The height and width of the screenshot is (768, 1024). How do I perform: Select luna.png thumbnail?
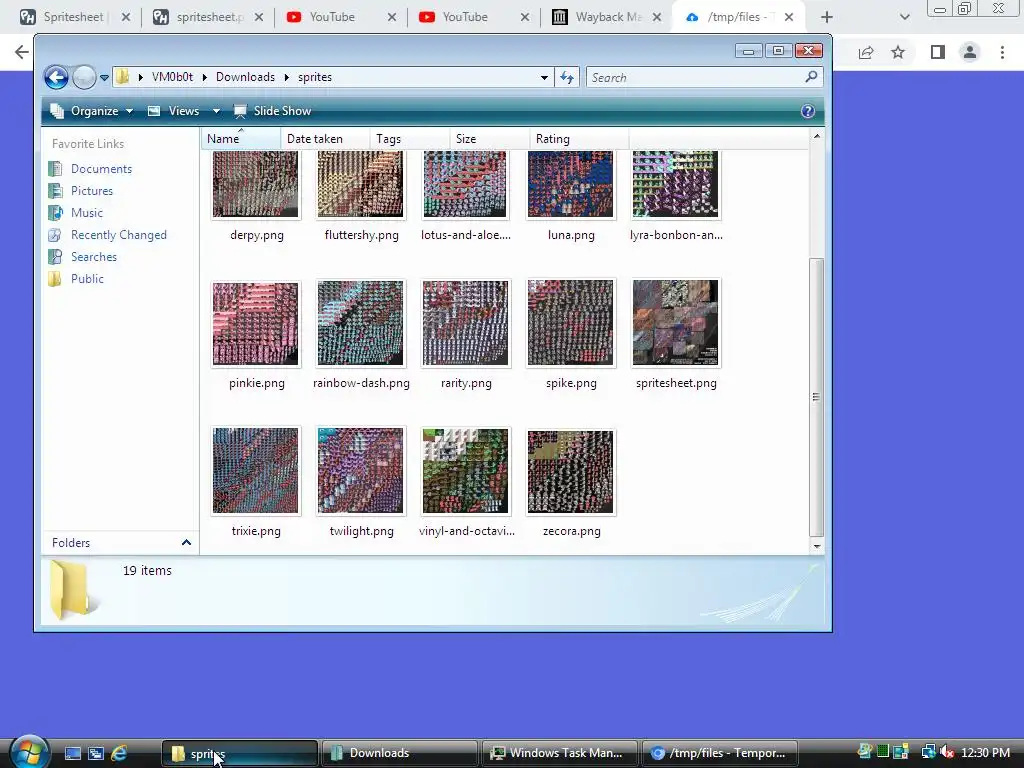click(x=571, y=184)
